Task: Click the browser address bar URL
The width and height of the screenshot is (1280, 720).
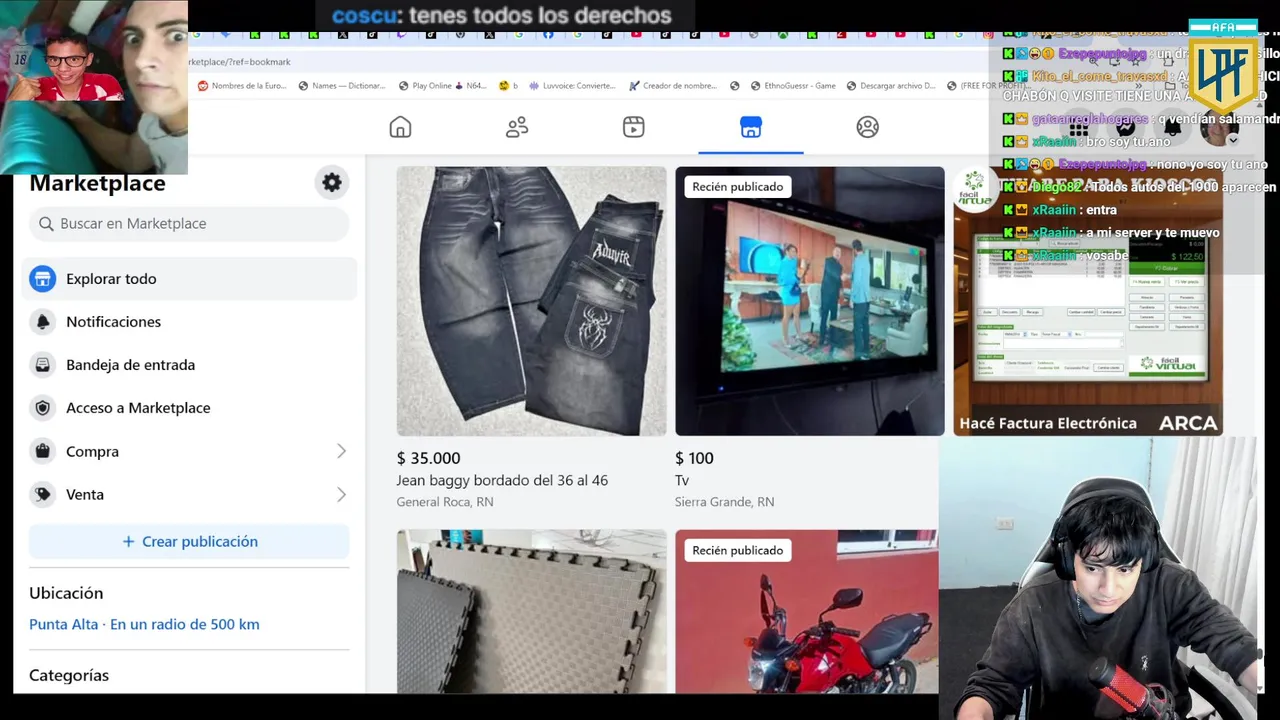Action: [x=240, y=62]
